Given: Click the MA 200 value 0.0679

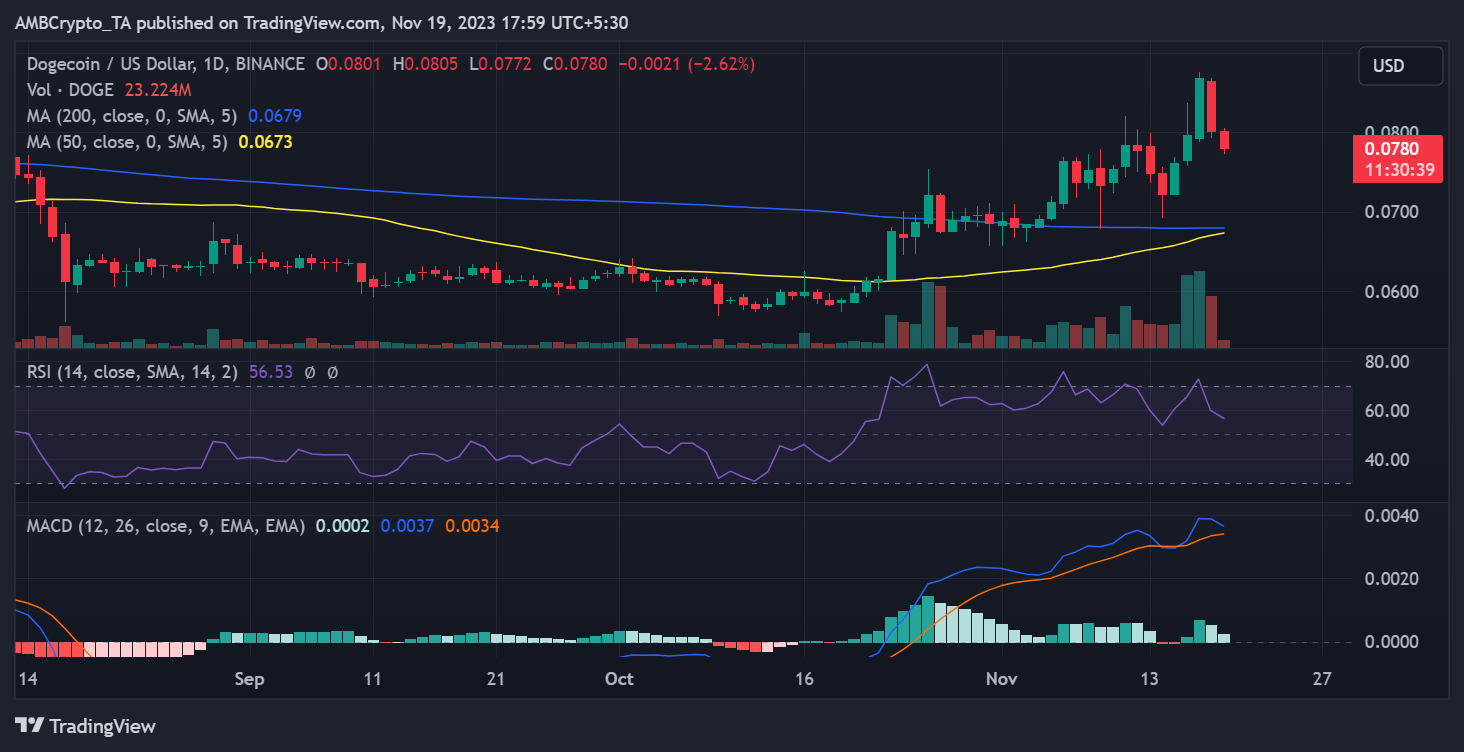Looking at the screenshot, I should coord(274,116).
